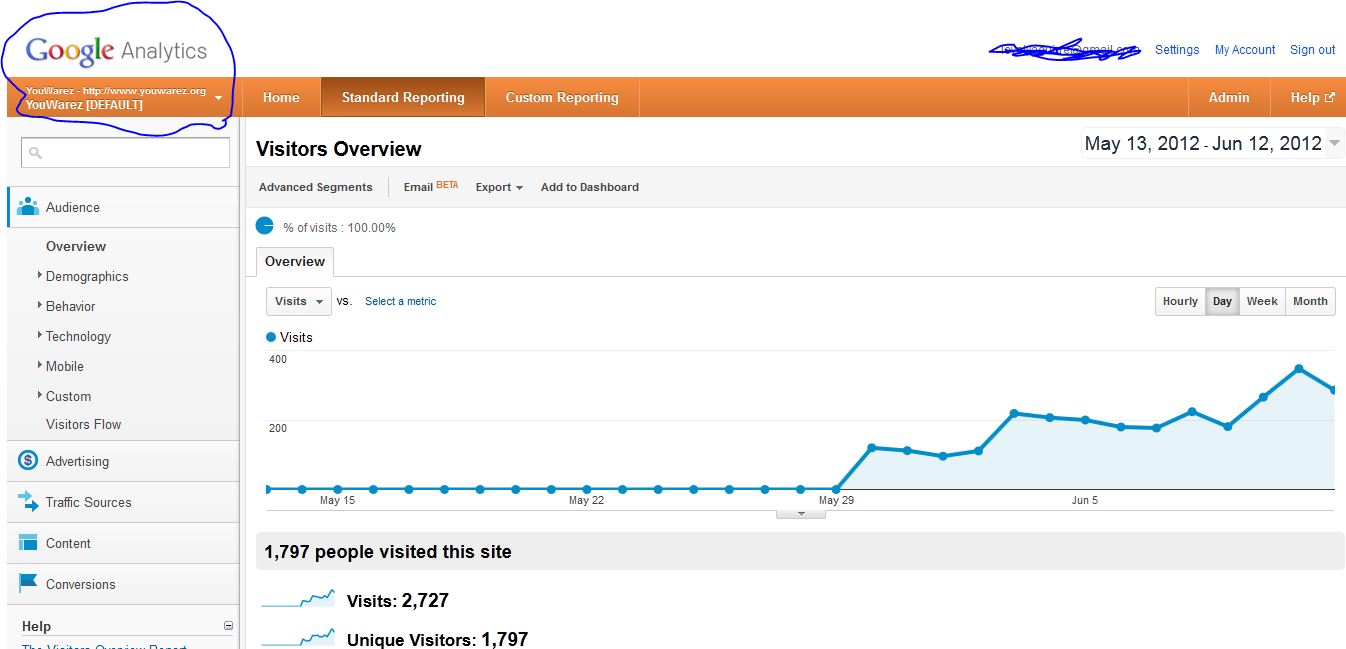Open the Content section
The height and width of the screenshot is (649, 1346).
tap(68, 544)
